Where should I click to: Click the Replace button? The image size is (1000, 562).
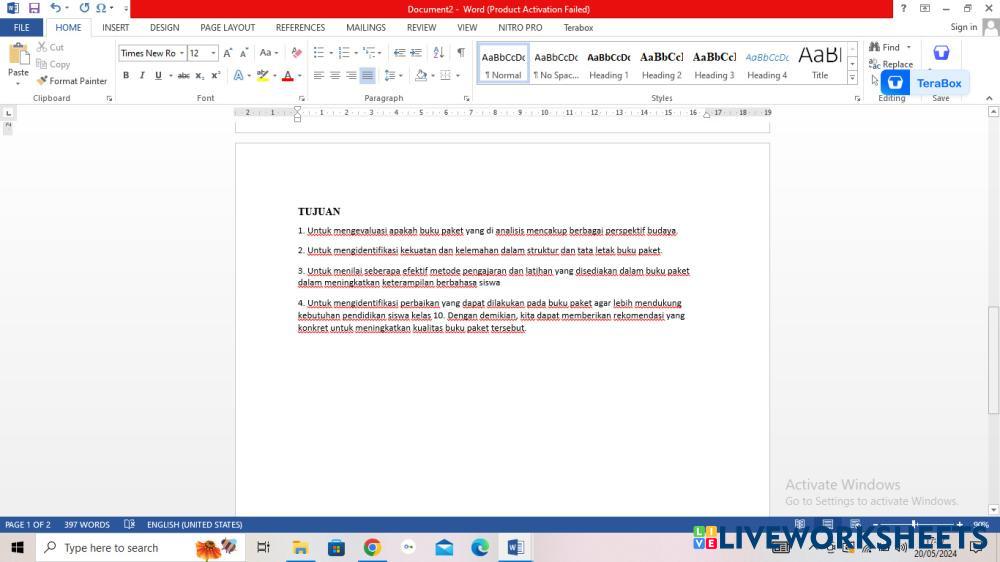tap(890, 64)
